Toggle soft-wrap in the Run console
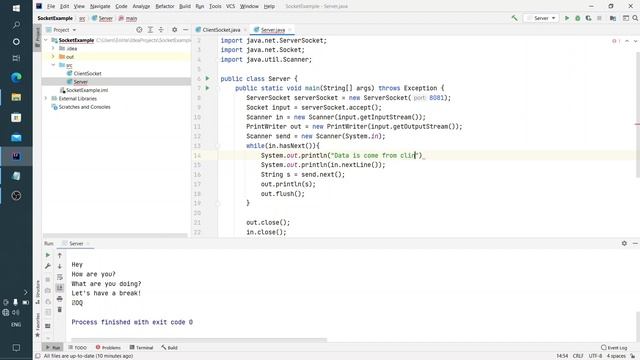Image resolution: width=640 pixels, height=360 pixels. 60,277
